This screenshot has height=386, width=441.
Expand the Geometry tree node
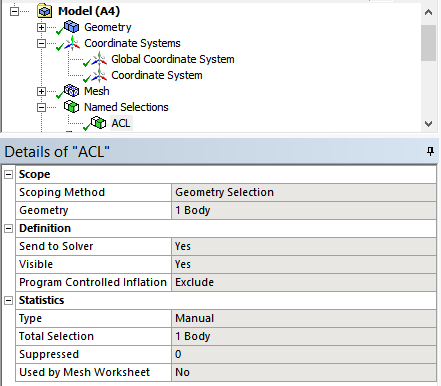41,27
